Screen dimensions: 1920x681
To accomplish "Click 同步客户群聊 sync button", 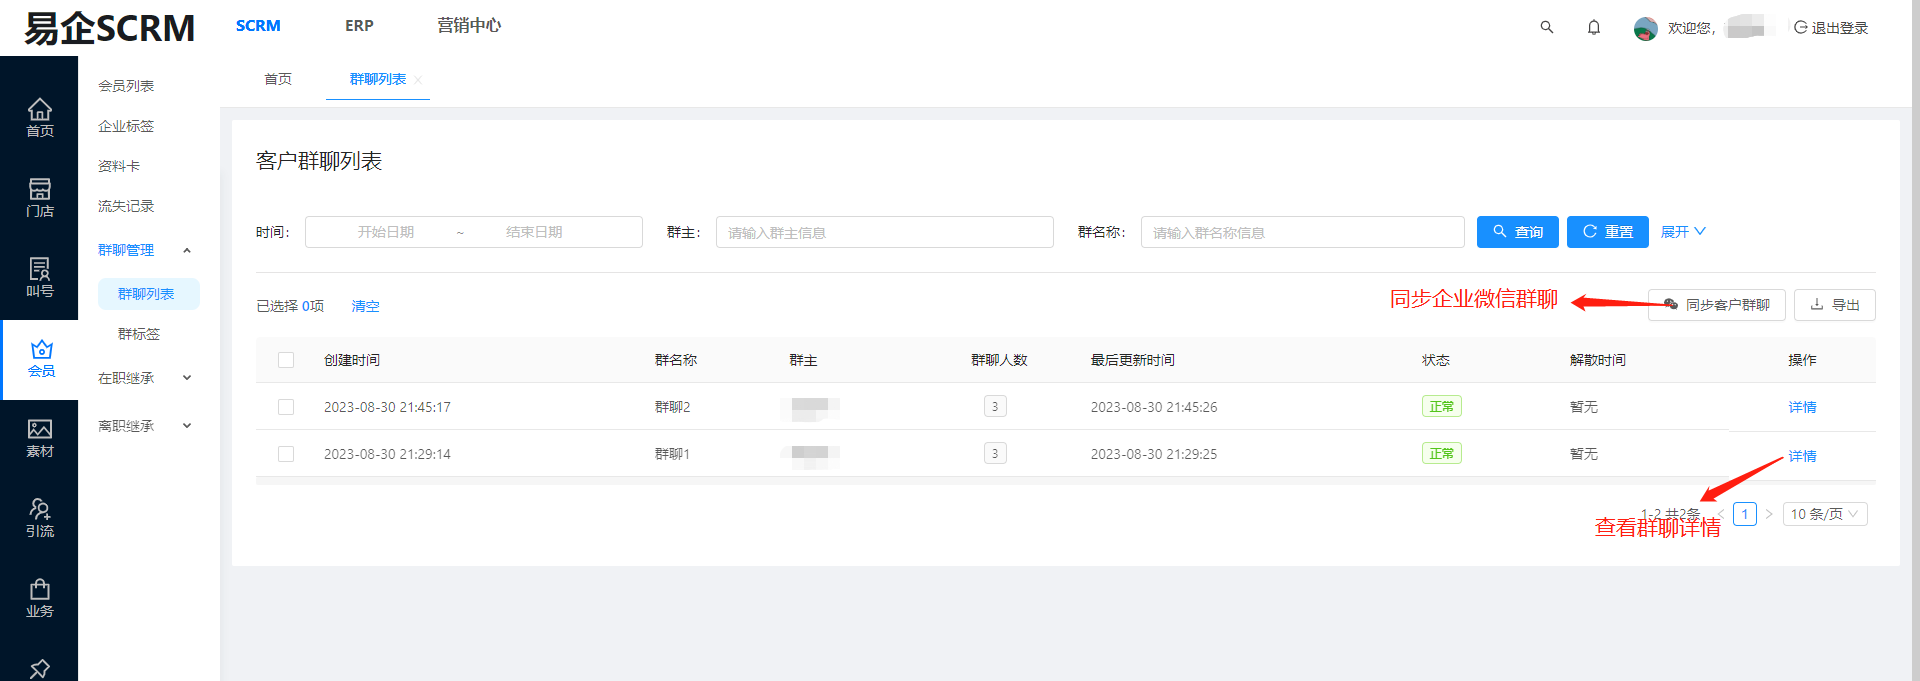I will tap(1717, 305).
